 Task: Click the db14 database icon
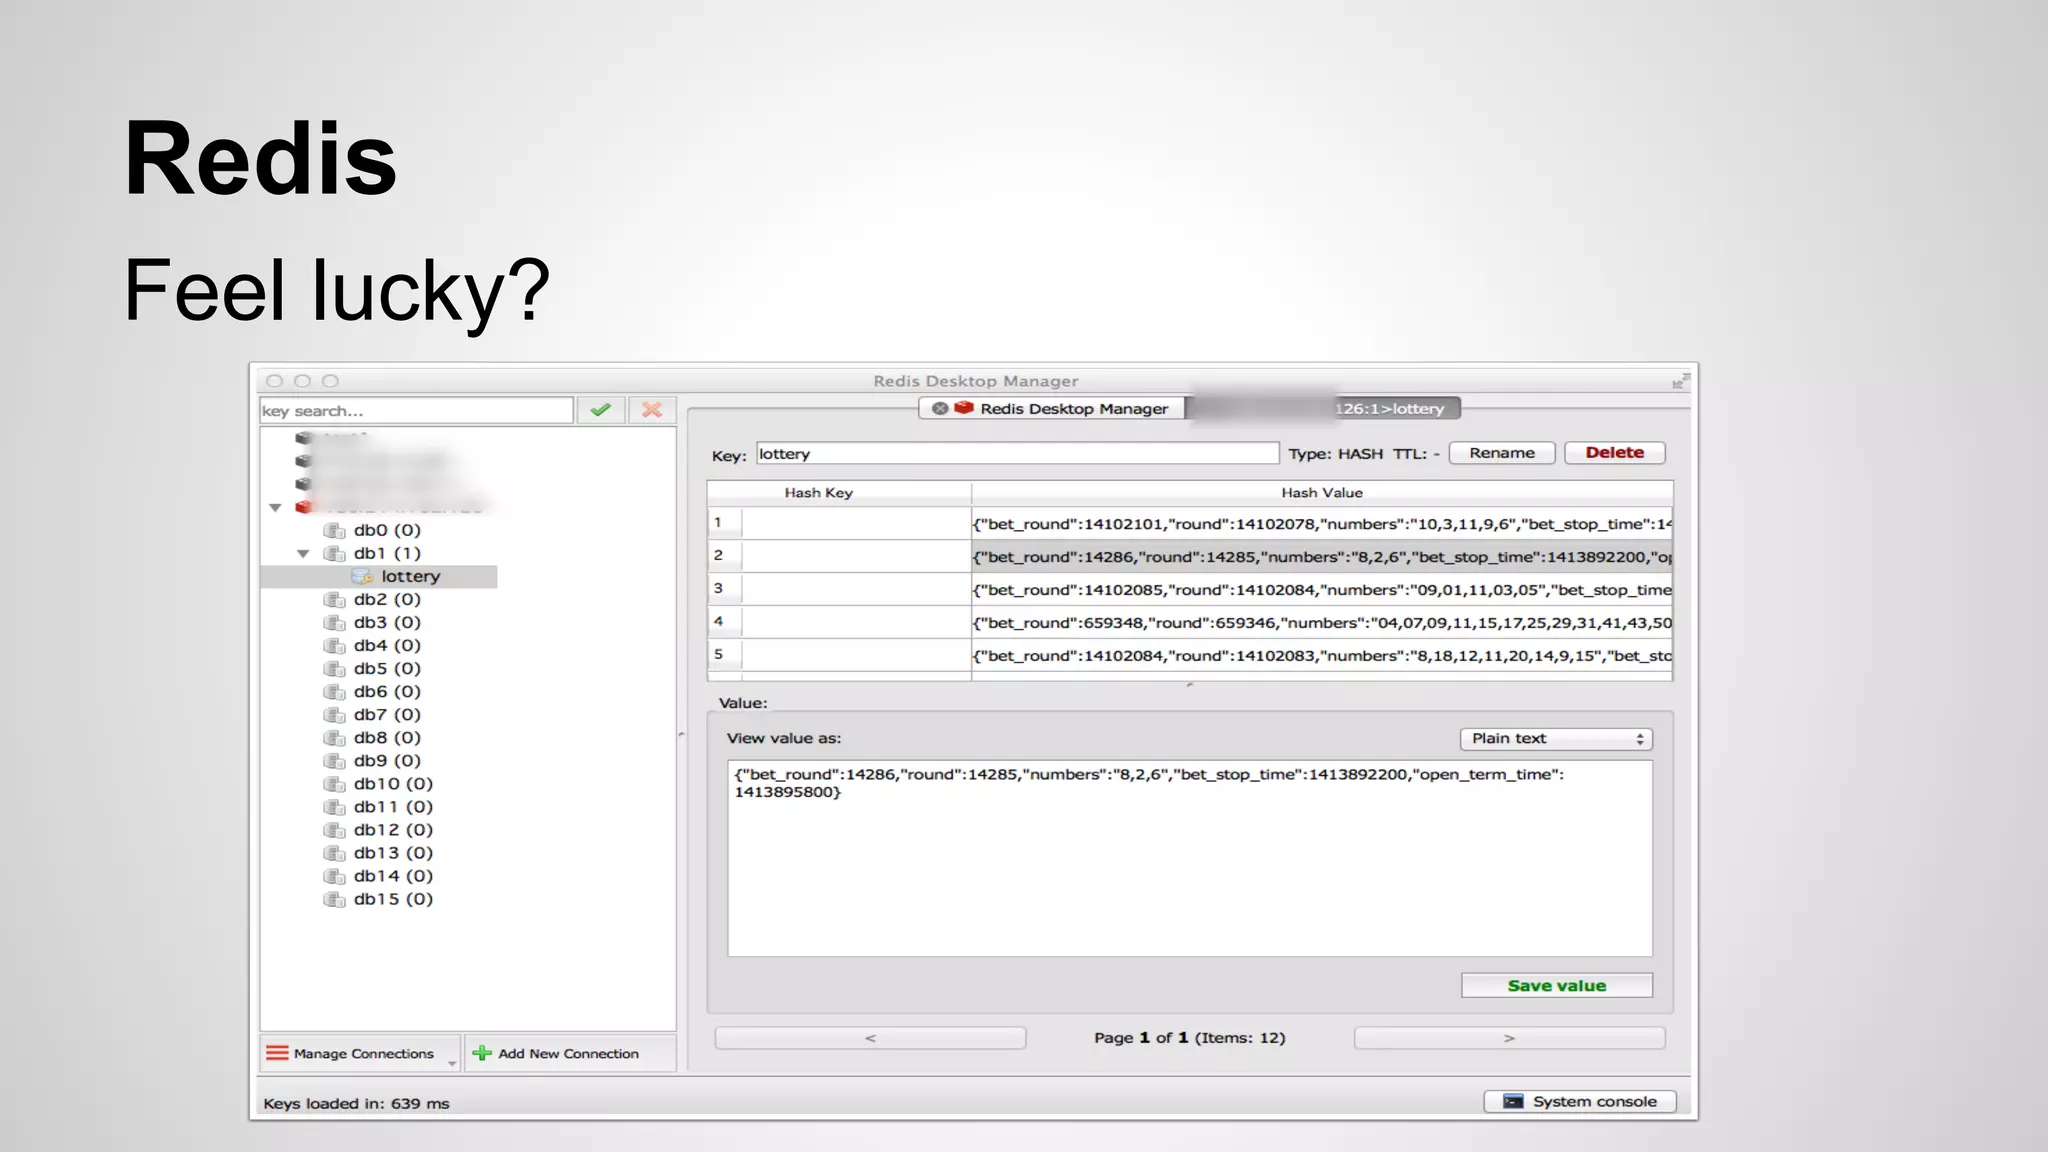334,876
